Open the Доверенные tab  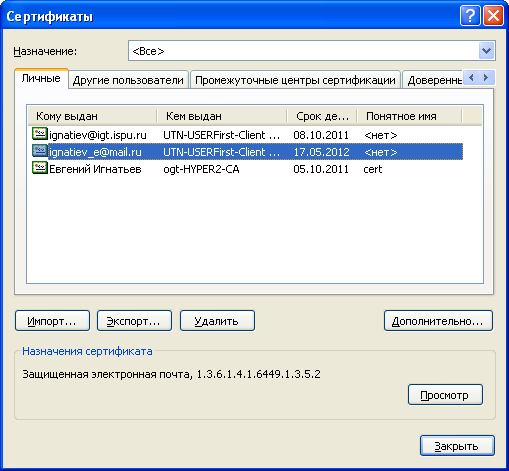[433, 80]
